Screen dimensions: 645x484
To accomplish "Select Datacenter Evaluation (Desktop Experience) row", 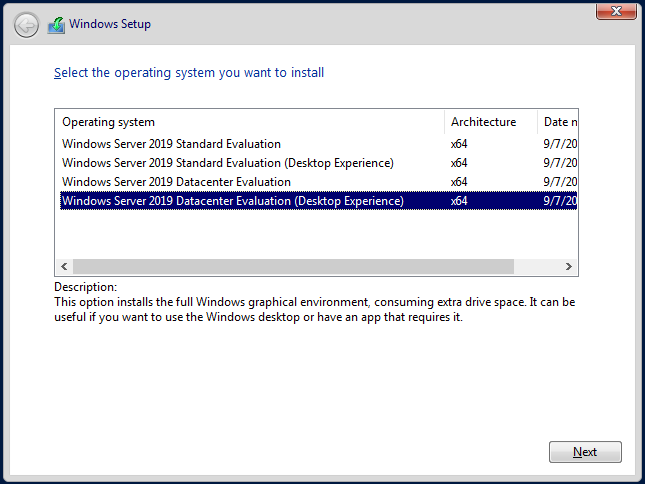I will coord(318,201).
